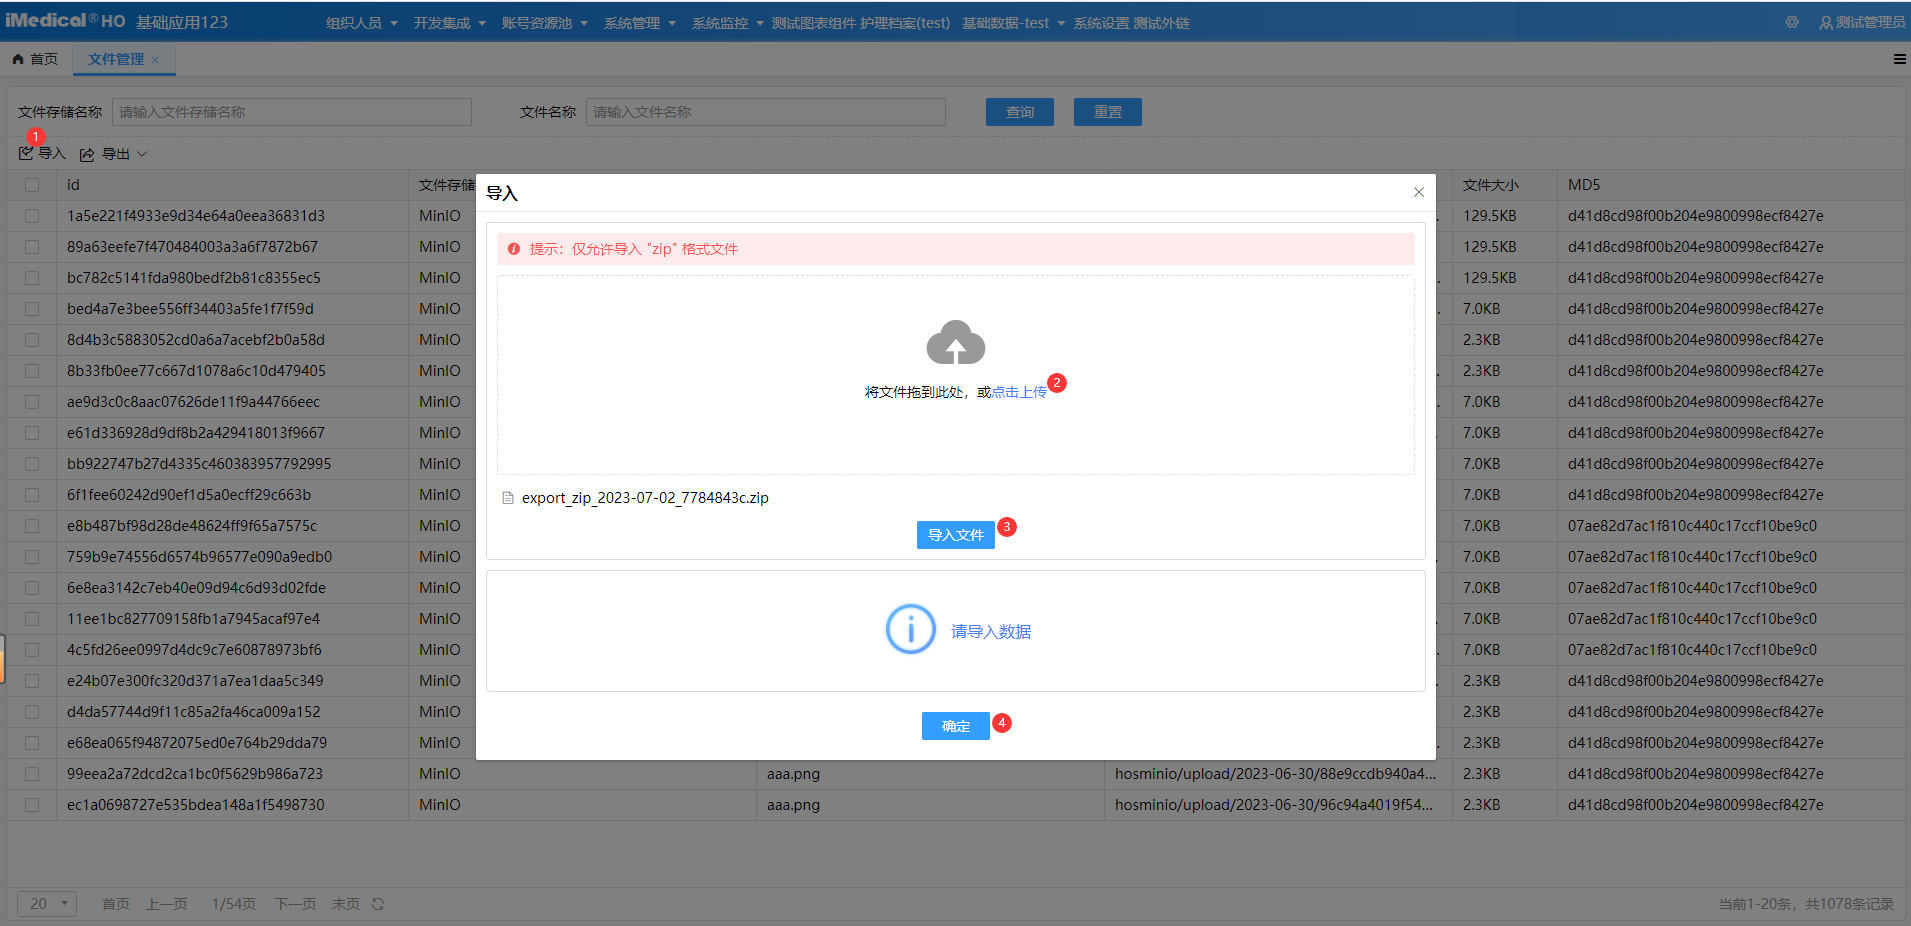The height and width of the screenshot is (926, 1911).
Task: Click the 导入文件 button in the dialog
Action: point(955,535)
